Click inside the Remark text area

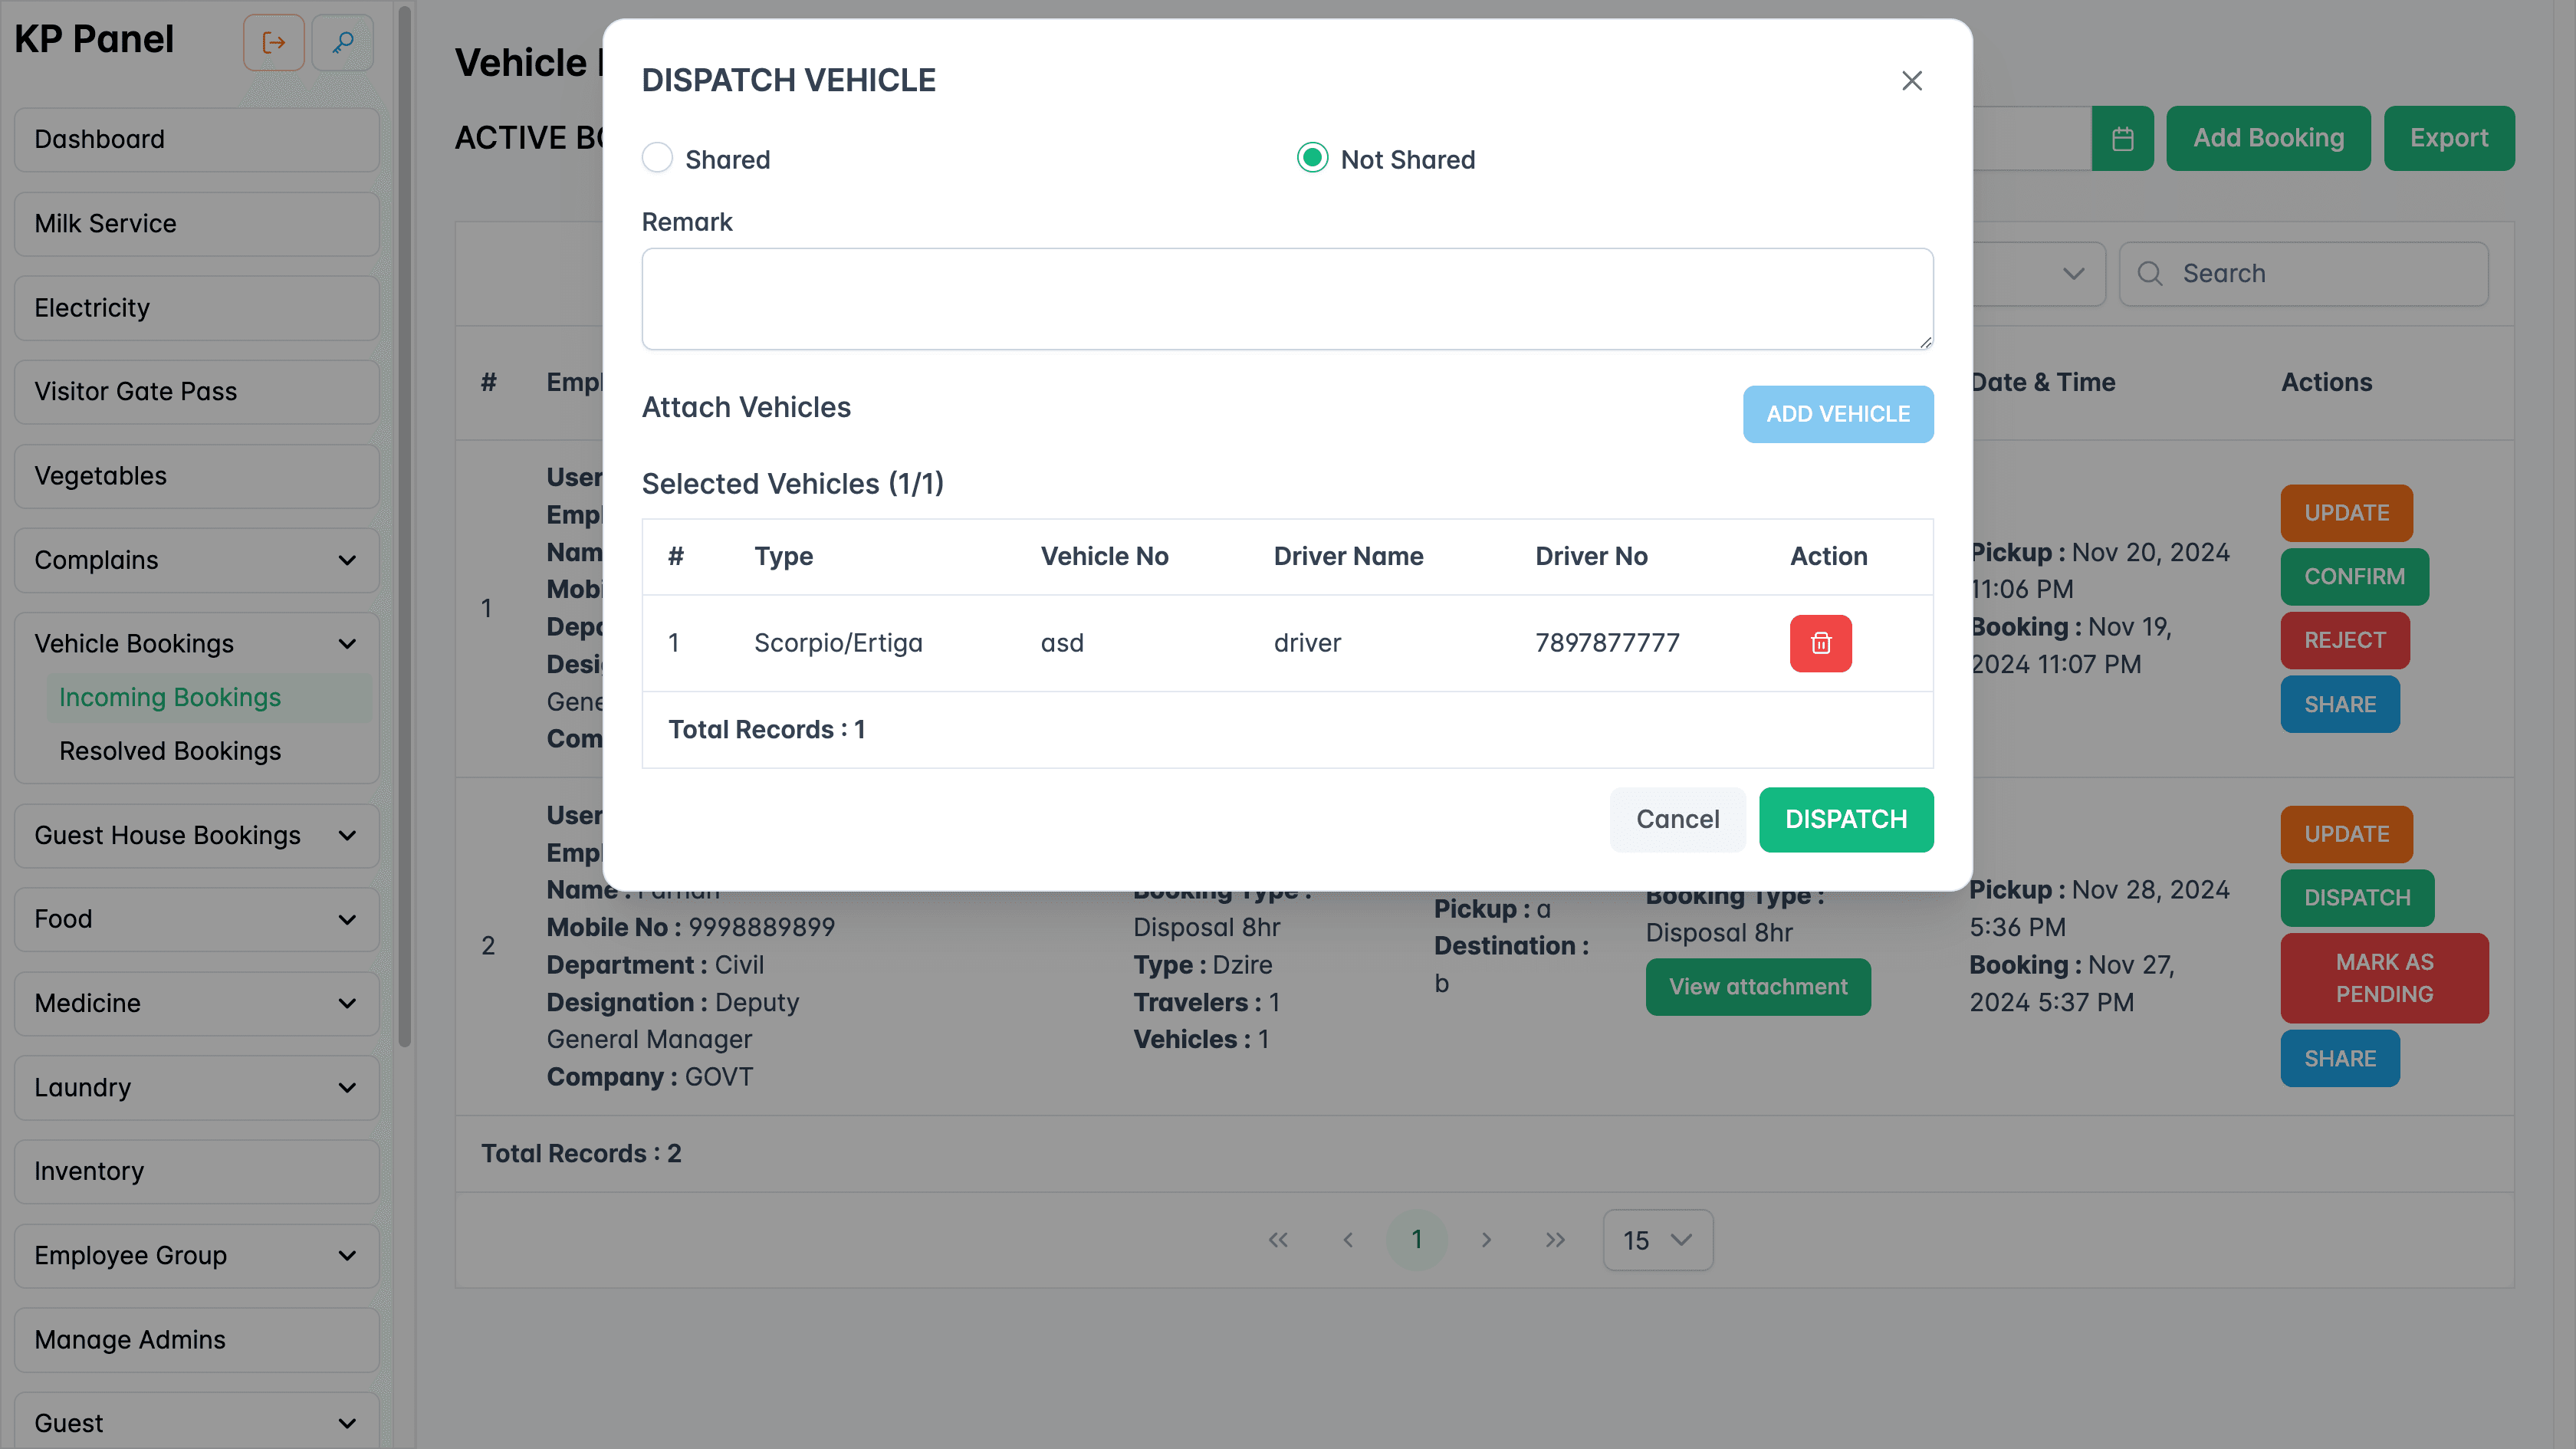[x=1286, y=298]
